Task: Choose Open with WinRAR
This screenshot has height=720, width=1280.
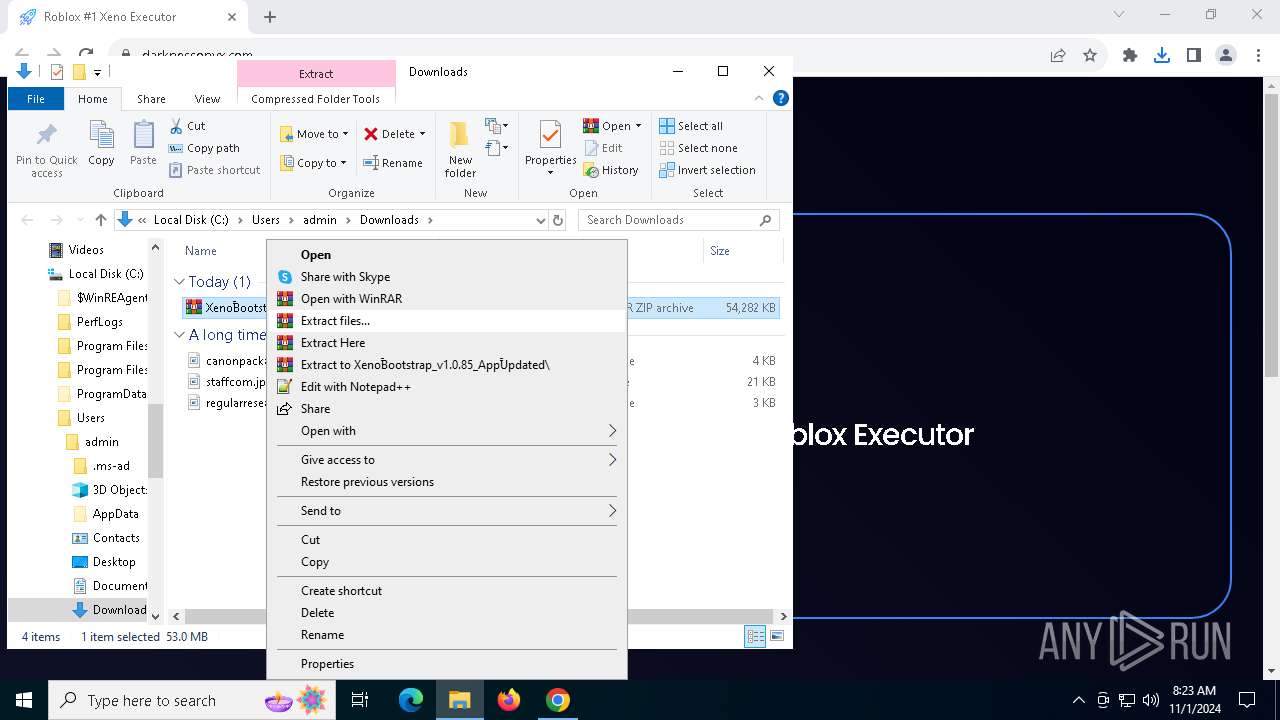Action: 446,299
